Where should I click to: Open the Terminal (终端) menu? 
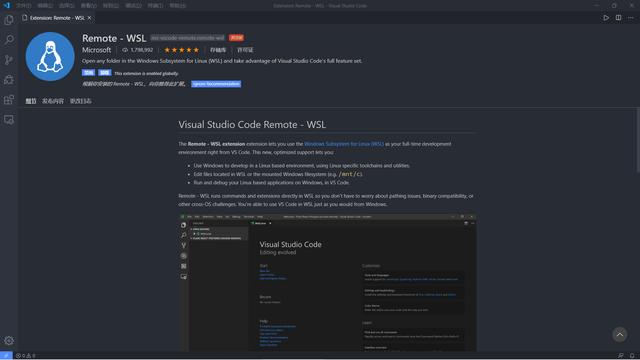(x=155, y=6)
